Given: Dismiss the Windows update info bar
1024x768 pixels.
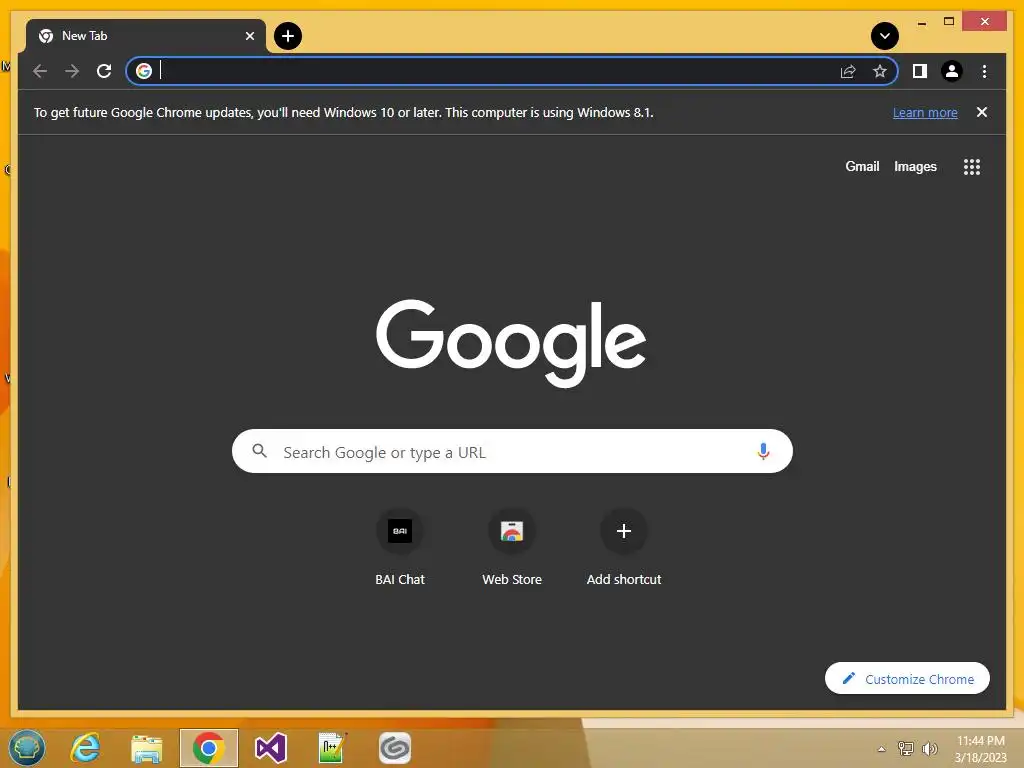Looking at the screenshot, I should (x=981, y=112).
